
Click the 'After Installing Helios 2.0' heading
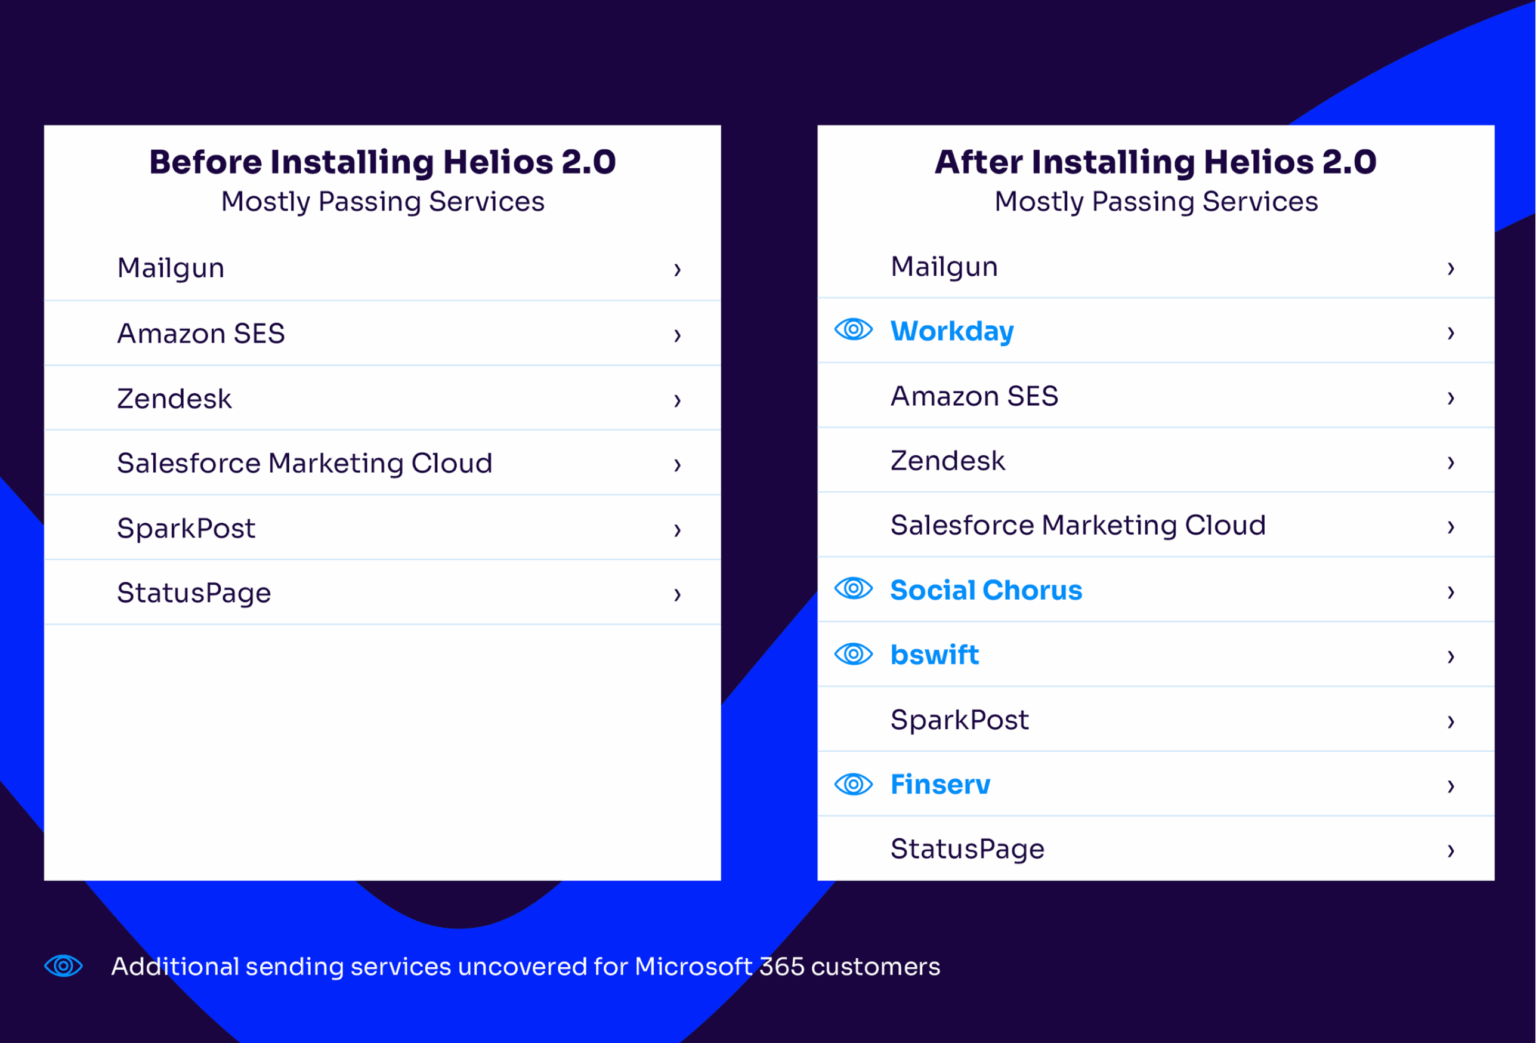[x=1156, y=162]
